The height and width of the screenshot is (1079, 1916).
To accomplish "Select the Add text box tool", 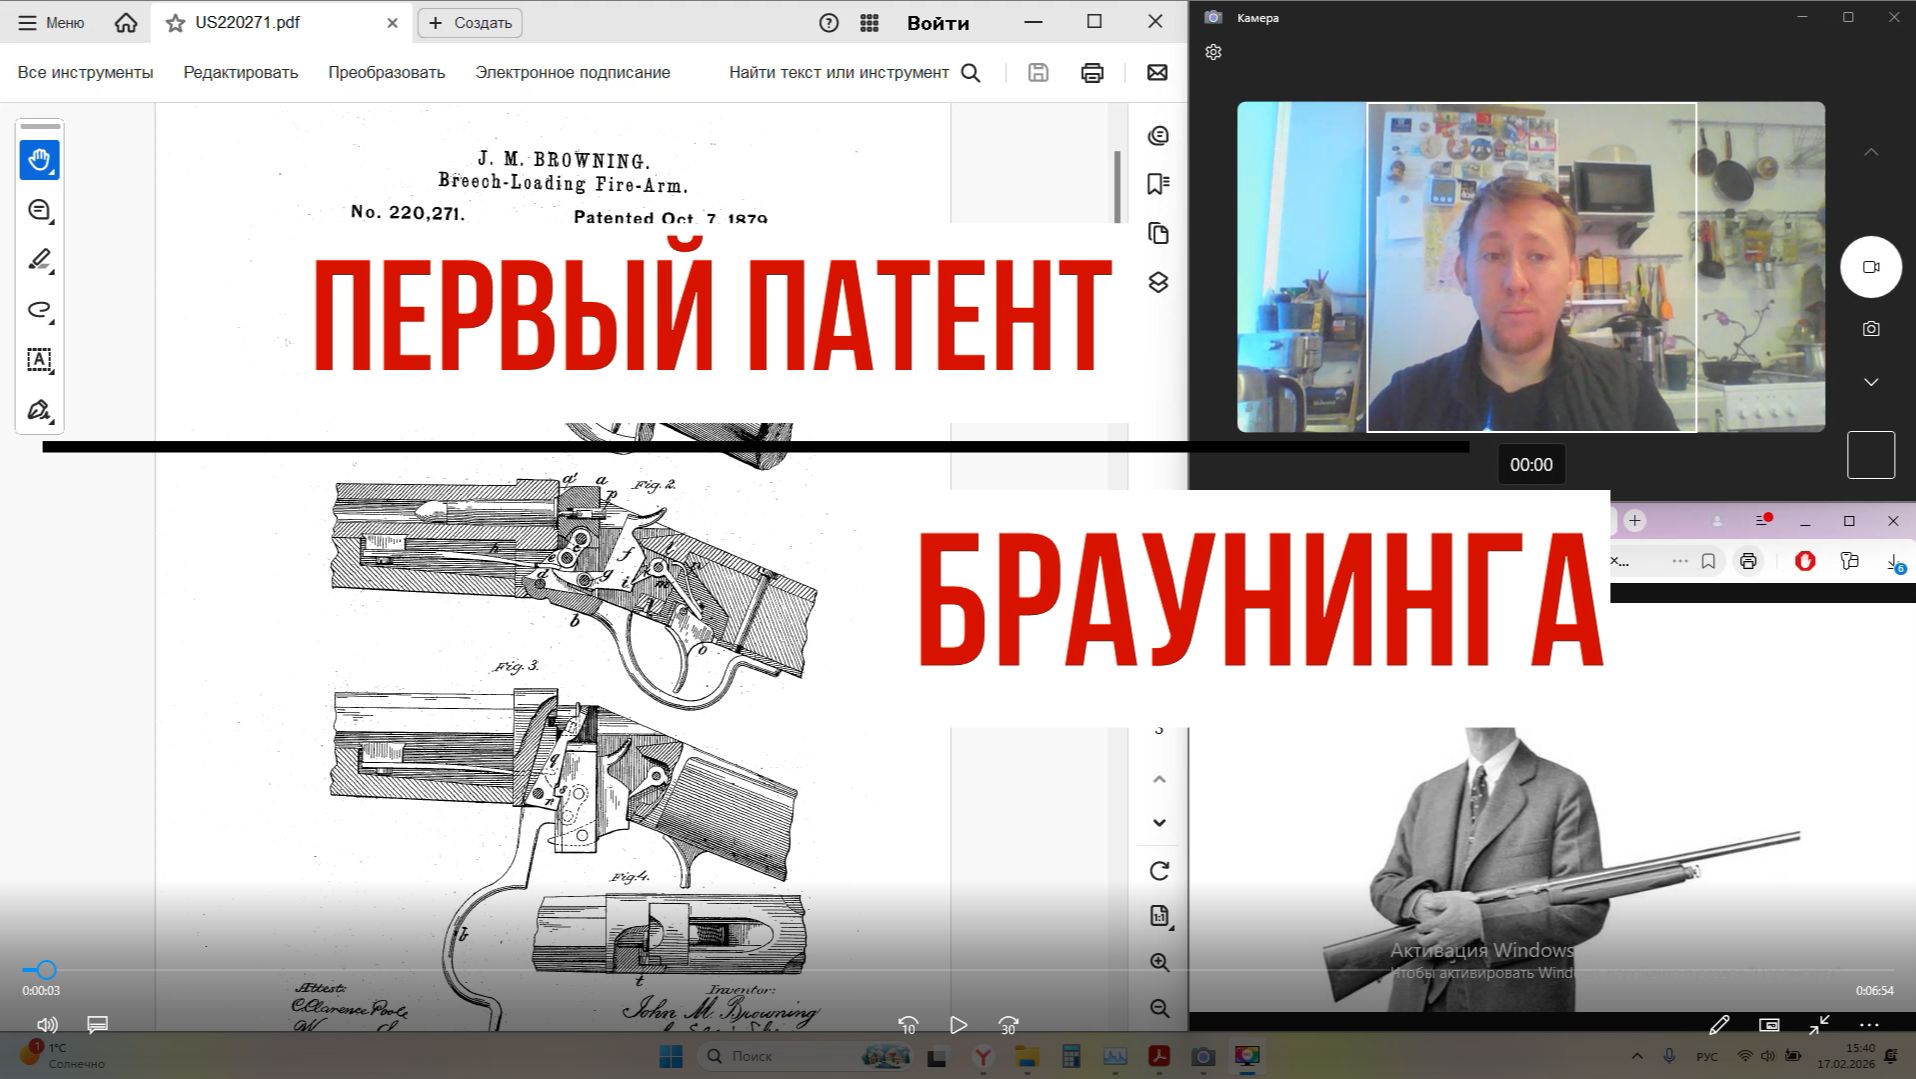I will (x=40, y=360).
